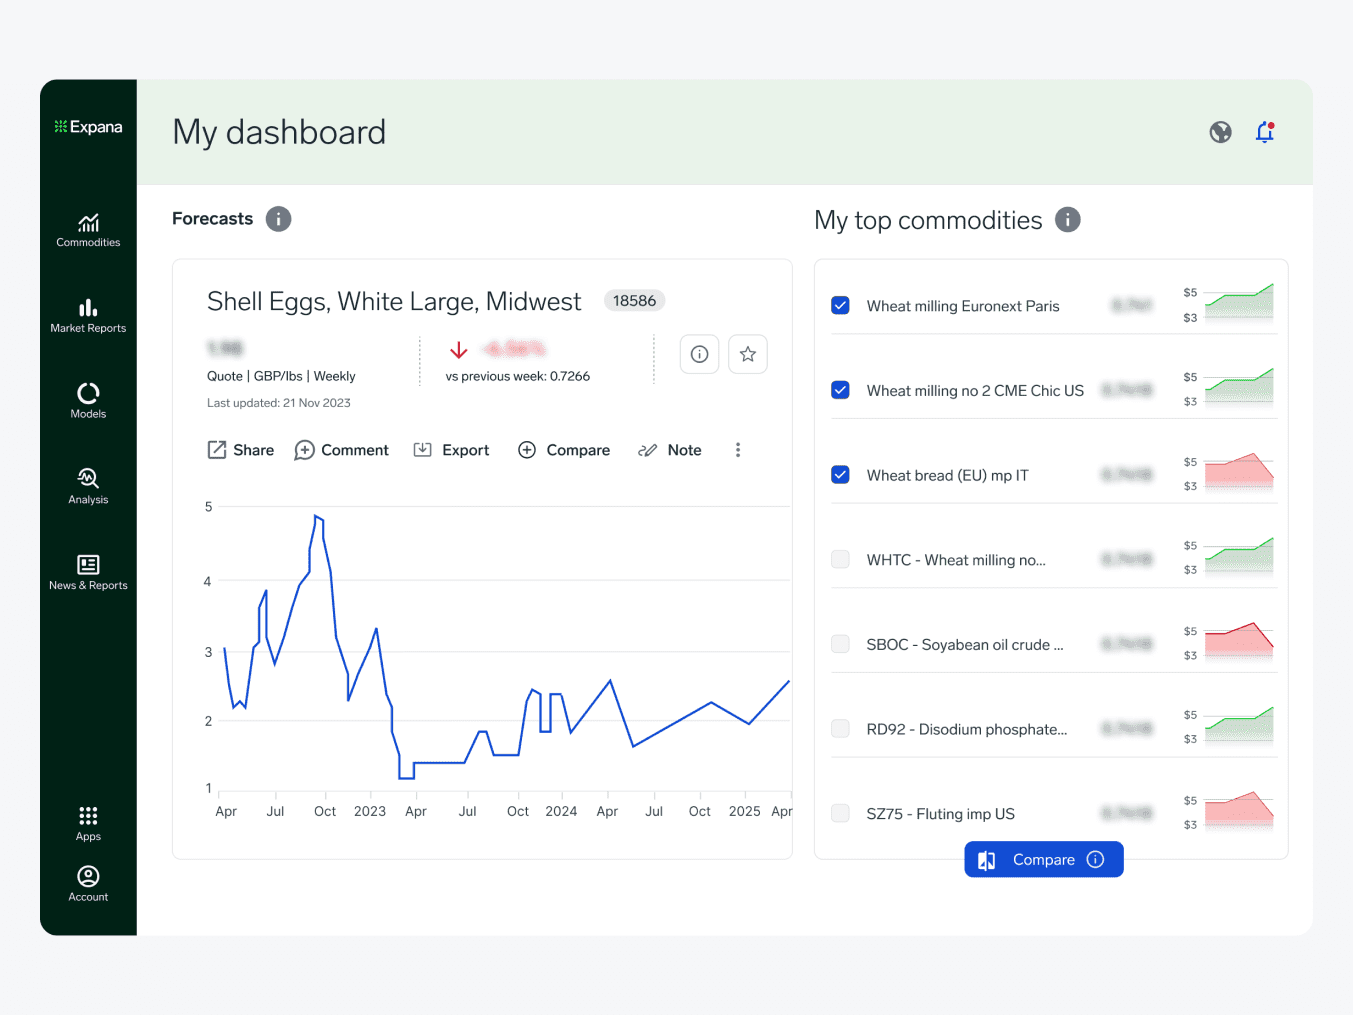Viewport: 1353px width, 1015px height.
Task: Check WHTC - Wheat milling no...
Action: tap(841, 559)
